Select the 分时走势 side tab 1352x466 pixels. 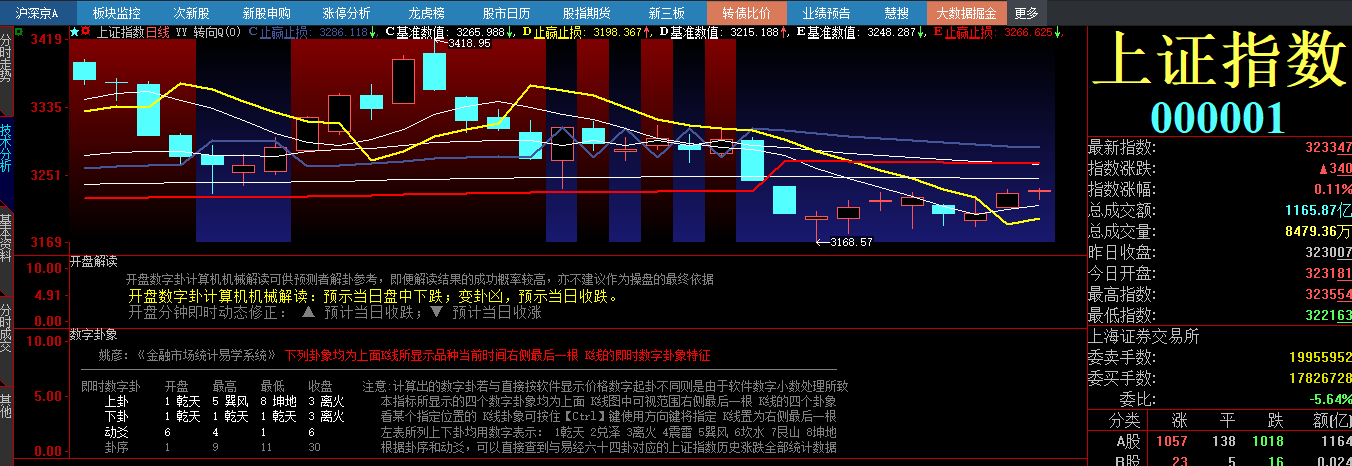tap(6, 62)
